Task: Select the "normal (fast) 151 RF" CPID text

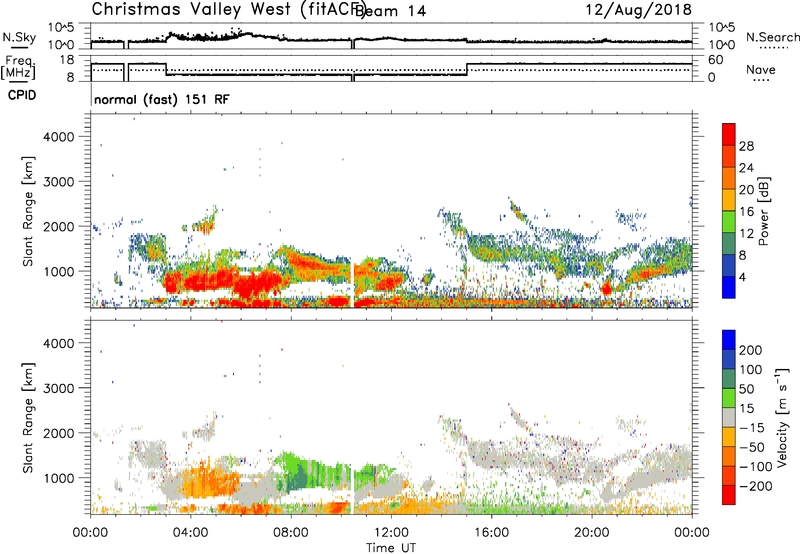Action: 162,99
